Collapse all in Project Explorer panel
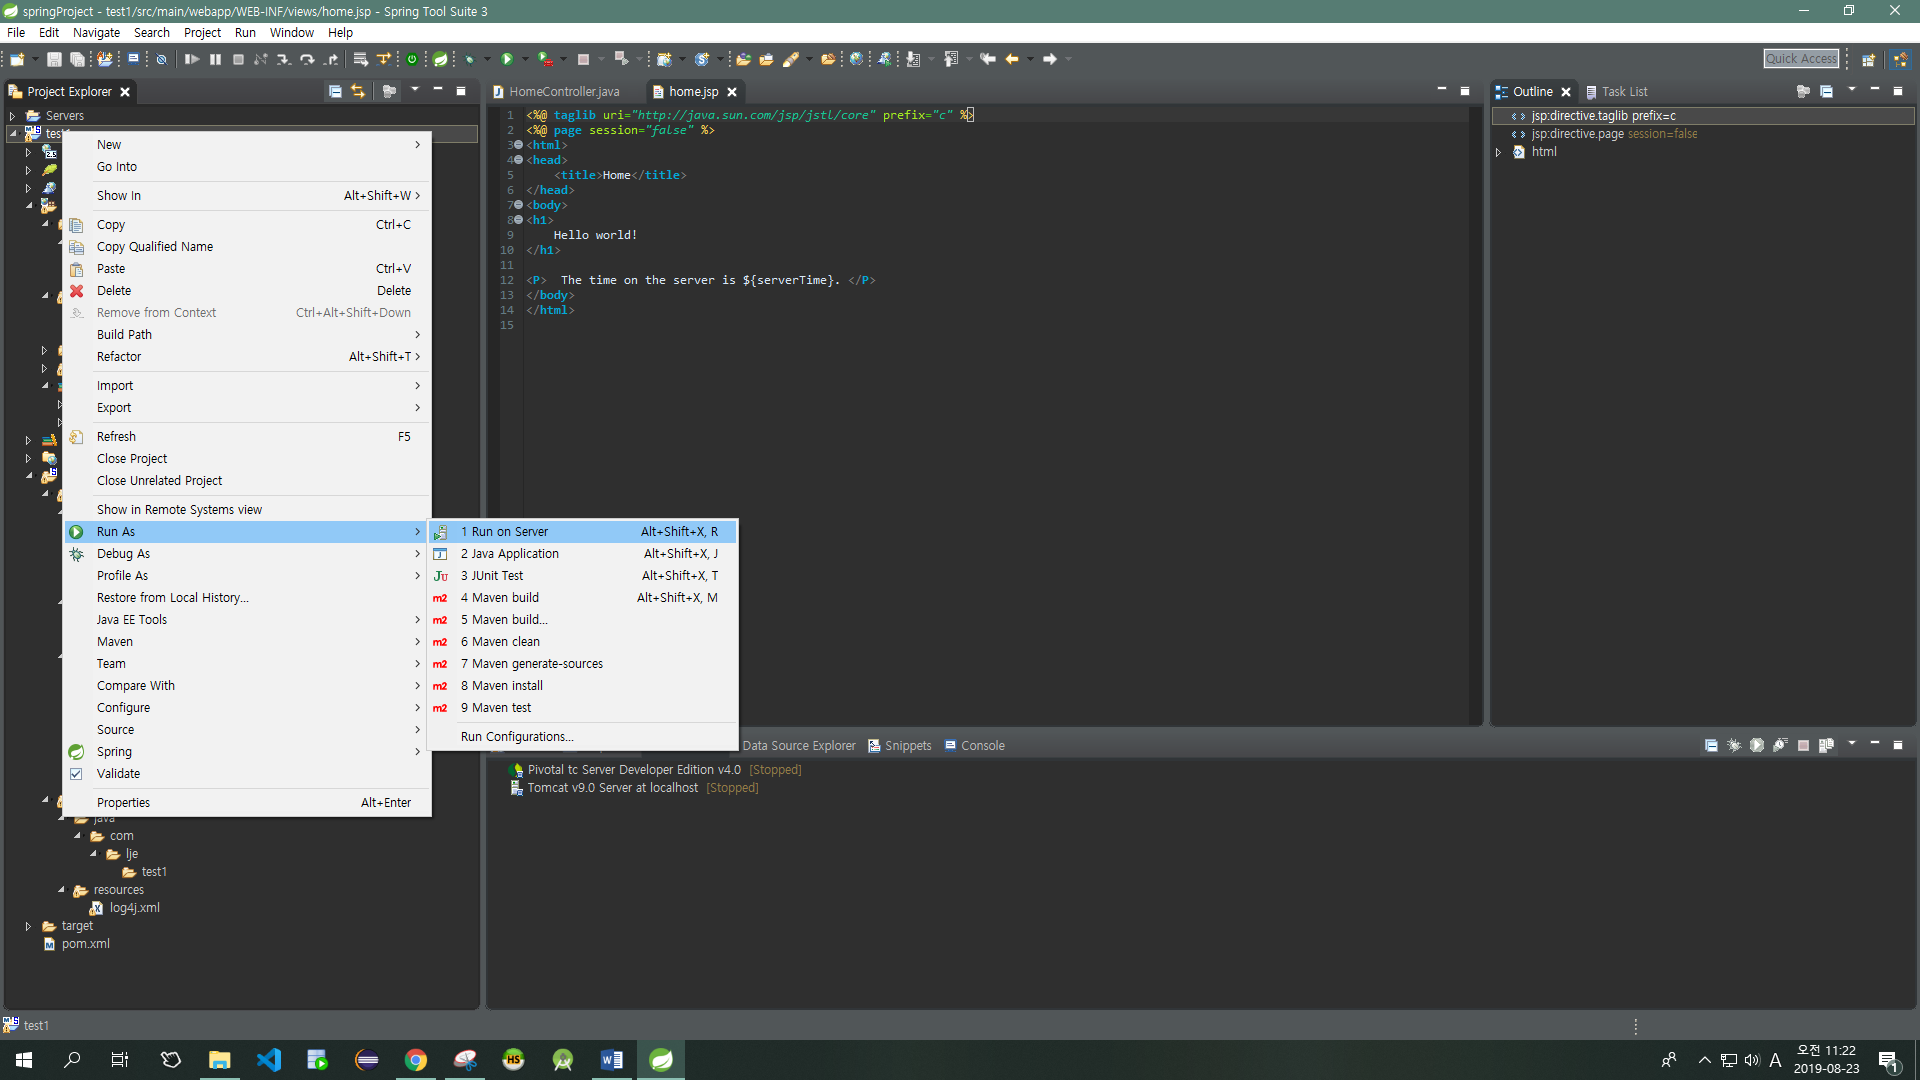This screenshot has width=1920, height=1080. (x=335, y=91)
